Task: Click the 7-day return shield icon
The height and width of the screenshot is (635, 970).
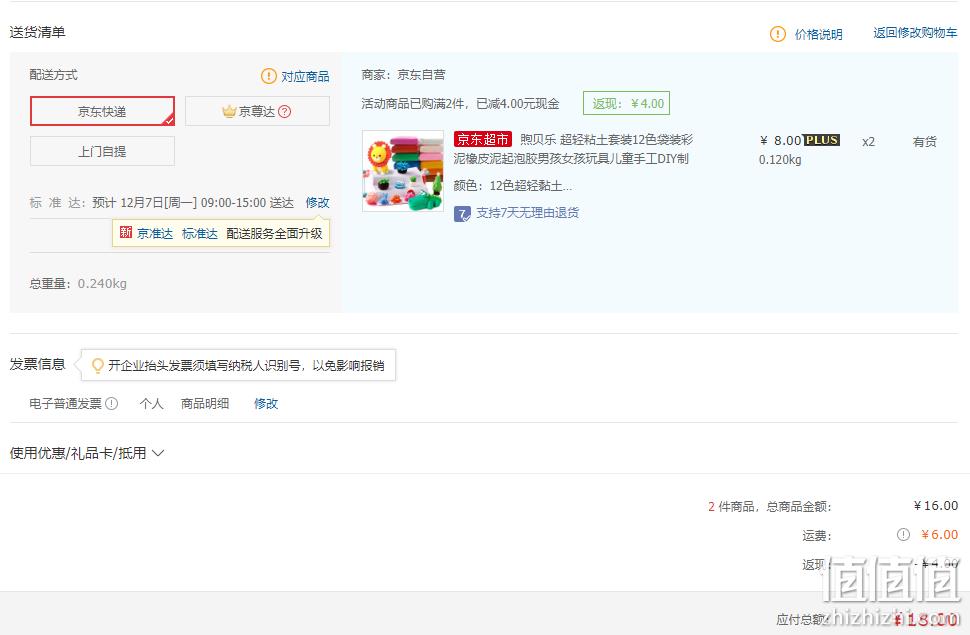Action: point(462,214)
